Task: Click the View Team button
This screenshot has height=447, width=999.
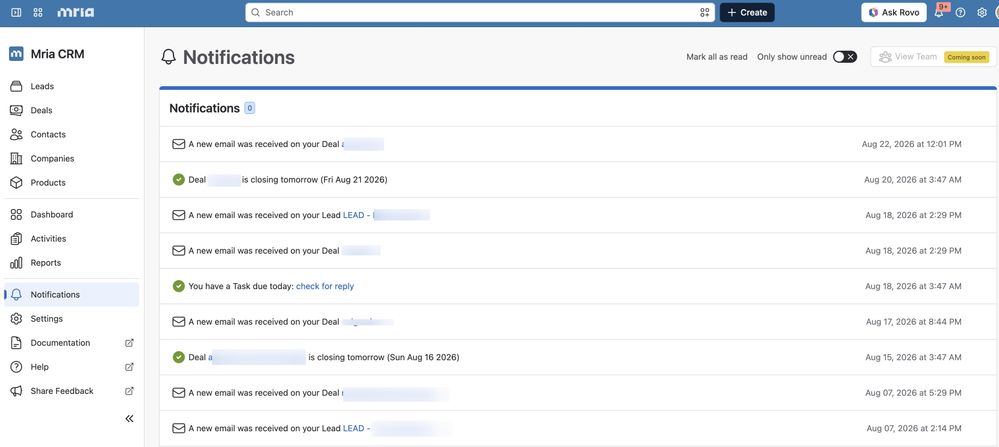Action: (x=933, y=57)
